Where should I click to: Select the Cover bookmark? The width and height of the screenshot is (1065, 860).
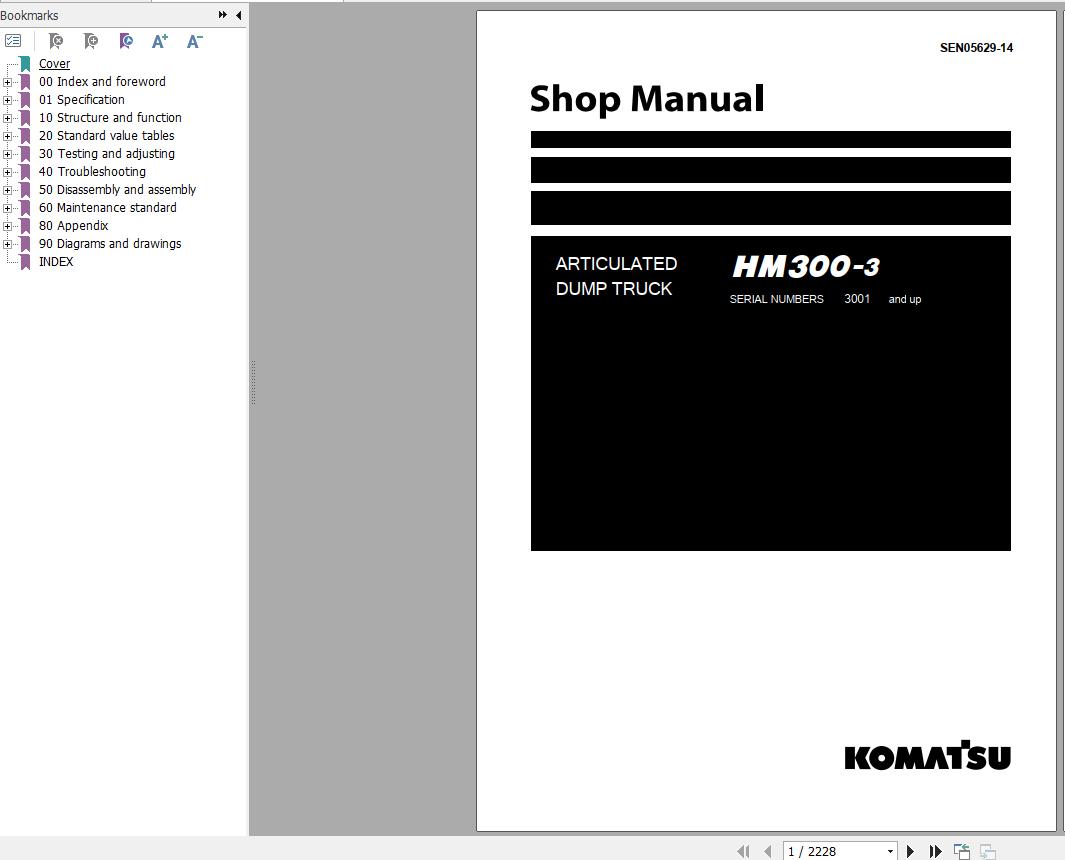point(54,64)
